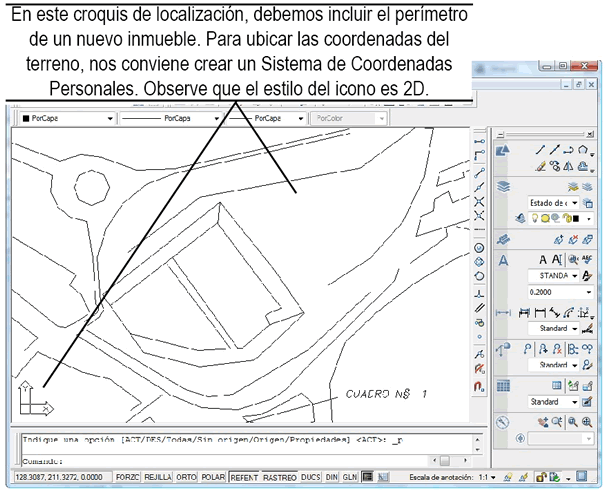605x491 pixels.
Task: Select the Copy objects tool
Action: coord(555,167)
